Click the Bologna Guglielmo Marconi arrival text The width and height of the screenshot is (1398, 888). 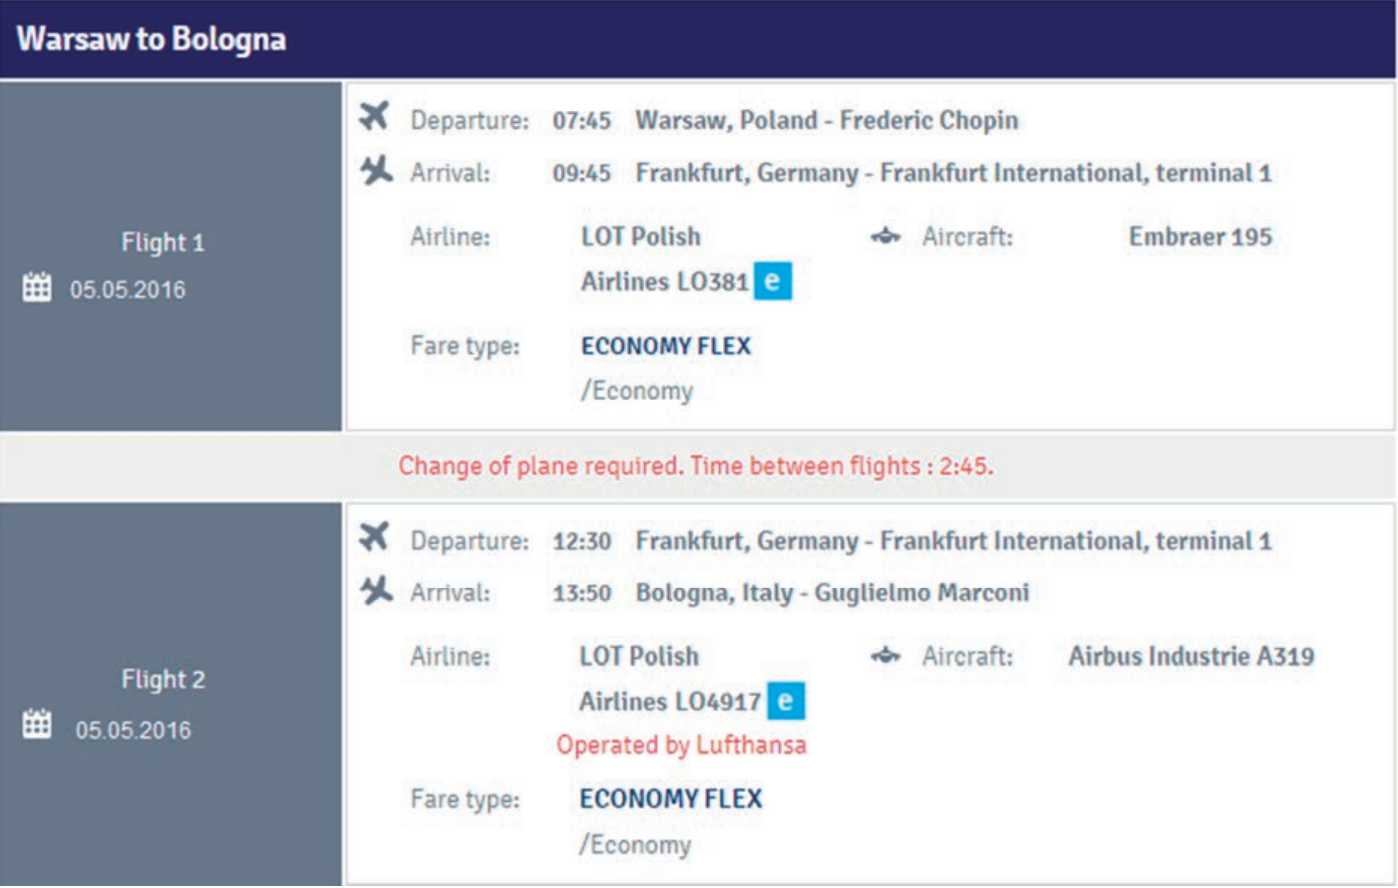point(832,593)
